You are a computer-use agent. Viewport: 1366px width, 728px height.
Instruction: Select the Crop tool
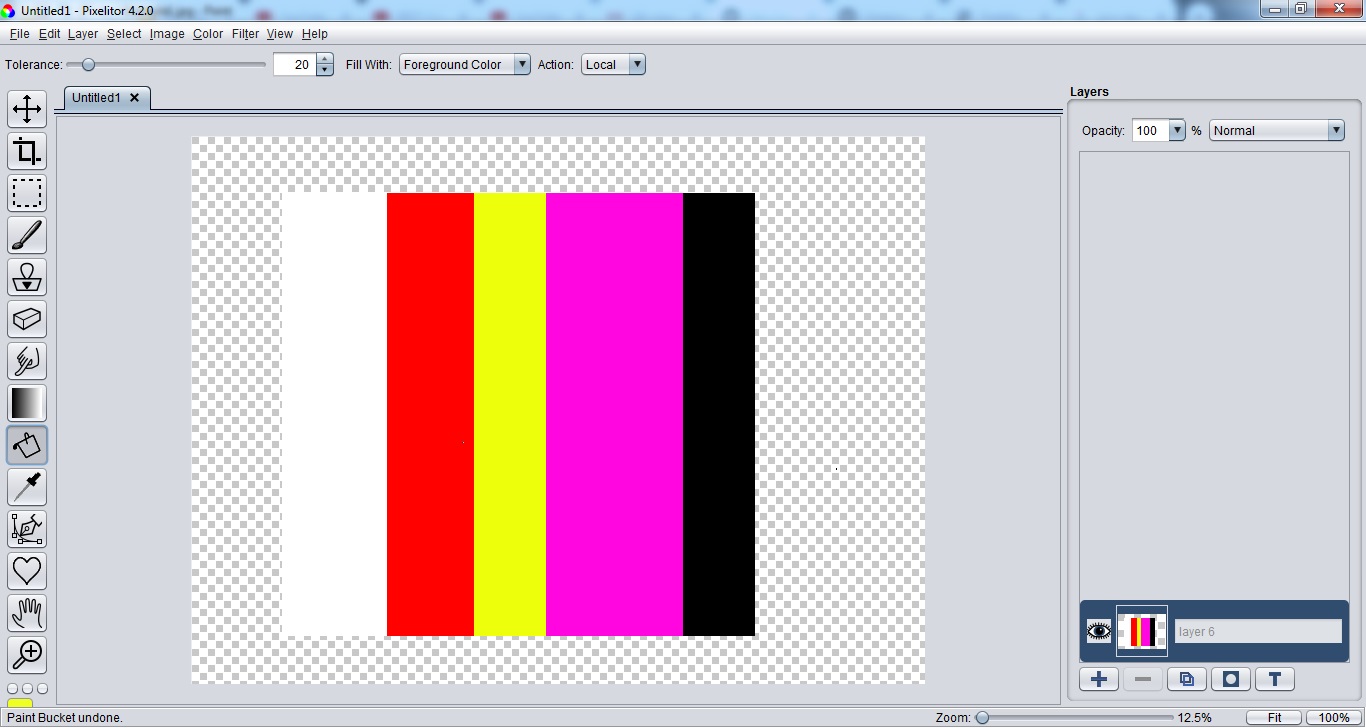click(27, 151)
